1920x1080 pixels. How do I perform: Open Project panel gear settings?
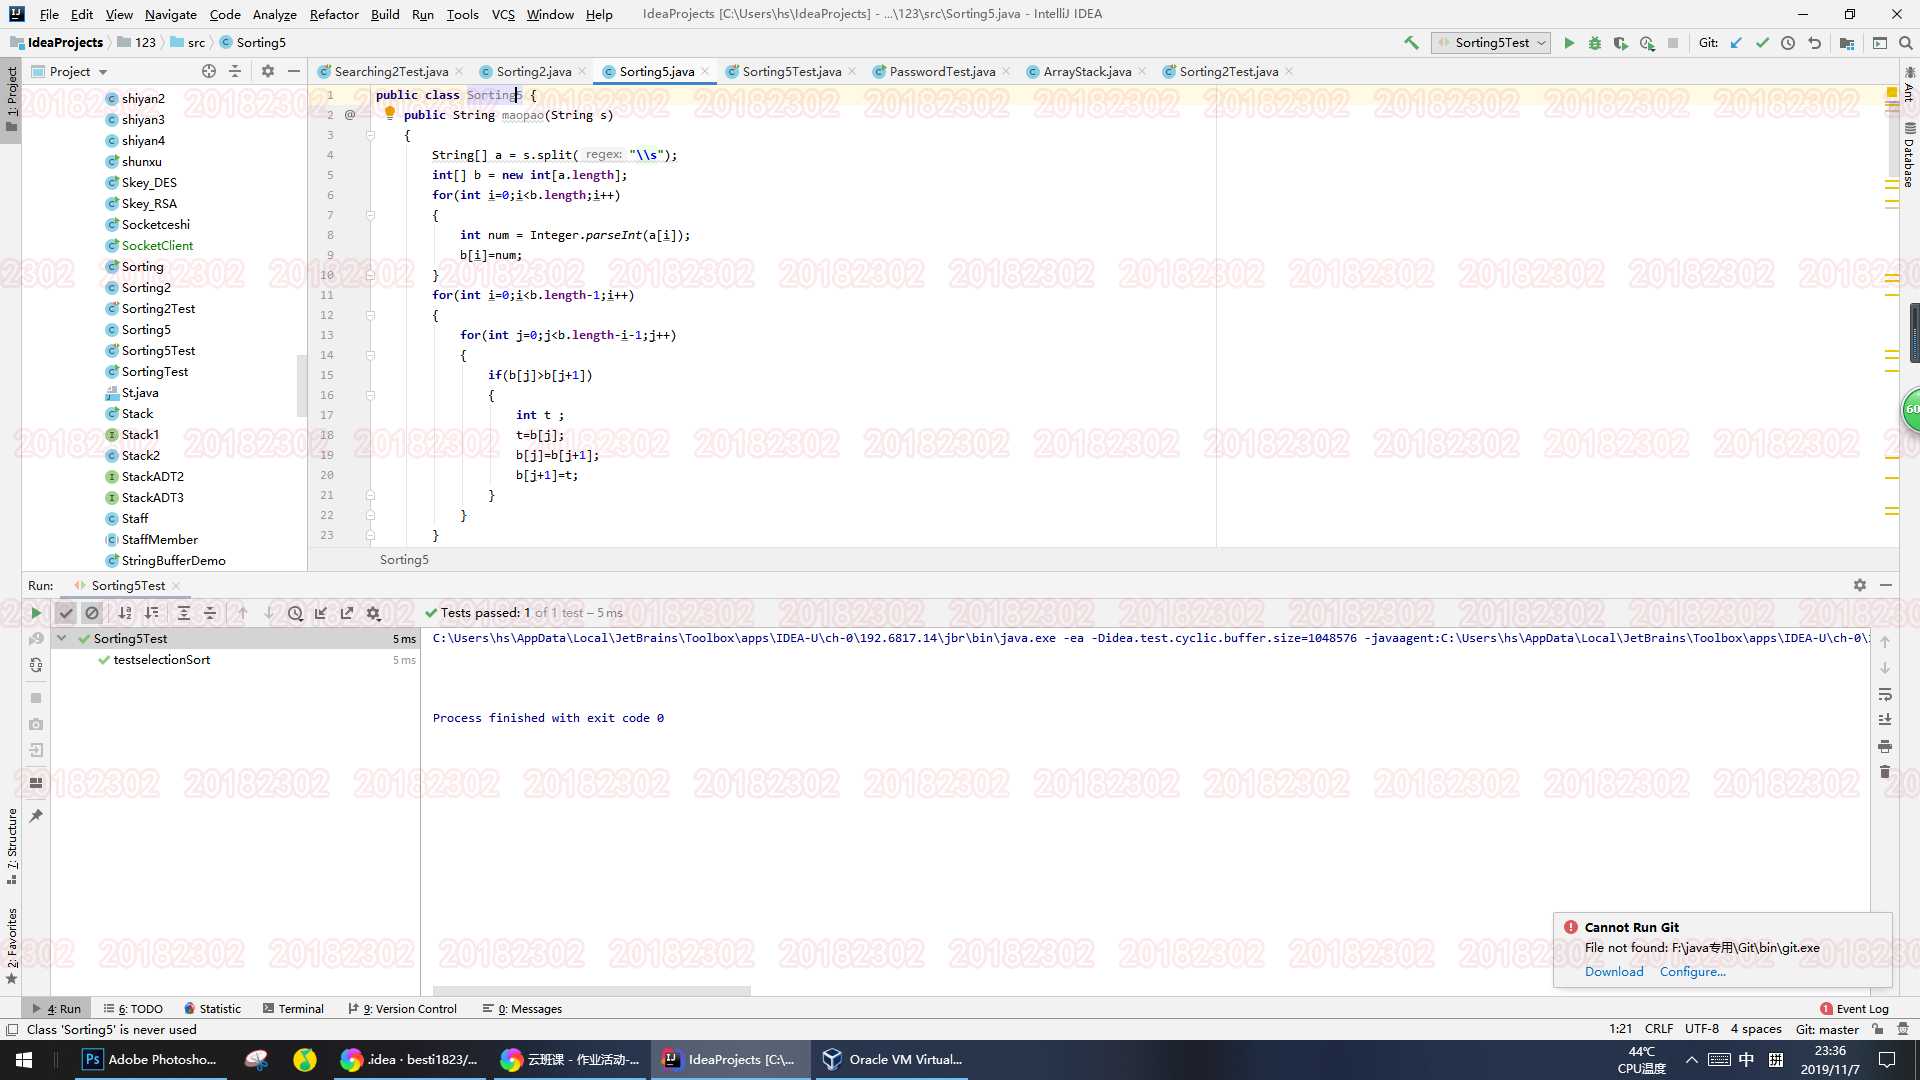(x=268, y=71)
